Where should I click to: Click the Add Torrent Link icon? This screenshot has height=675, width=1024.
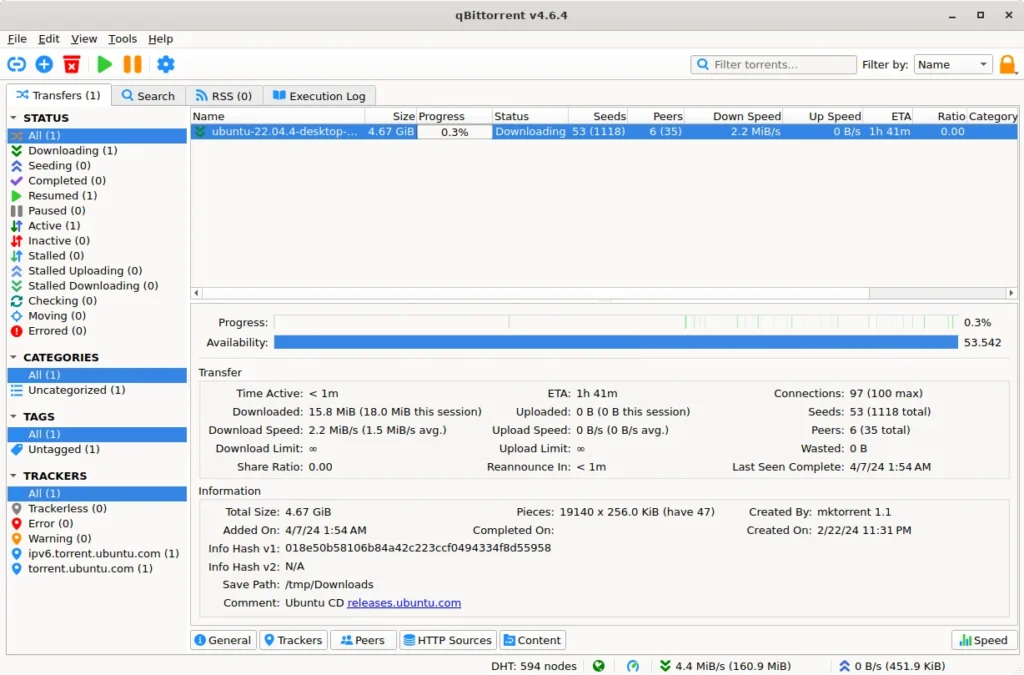tap(16, 64)
